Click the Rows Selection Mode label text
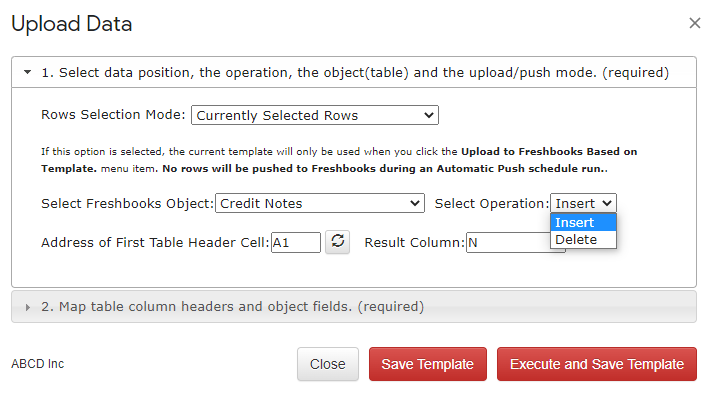The height and width of the screenshot is (406, 711). tap(113, 115)
